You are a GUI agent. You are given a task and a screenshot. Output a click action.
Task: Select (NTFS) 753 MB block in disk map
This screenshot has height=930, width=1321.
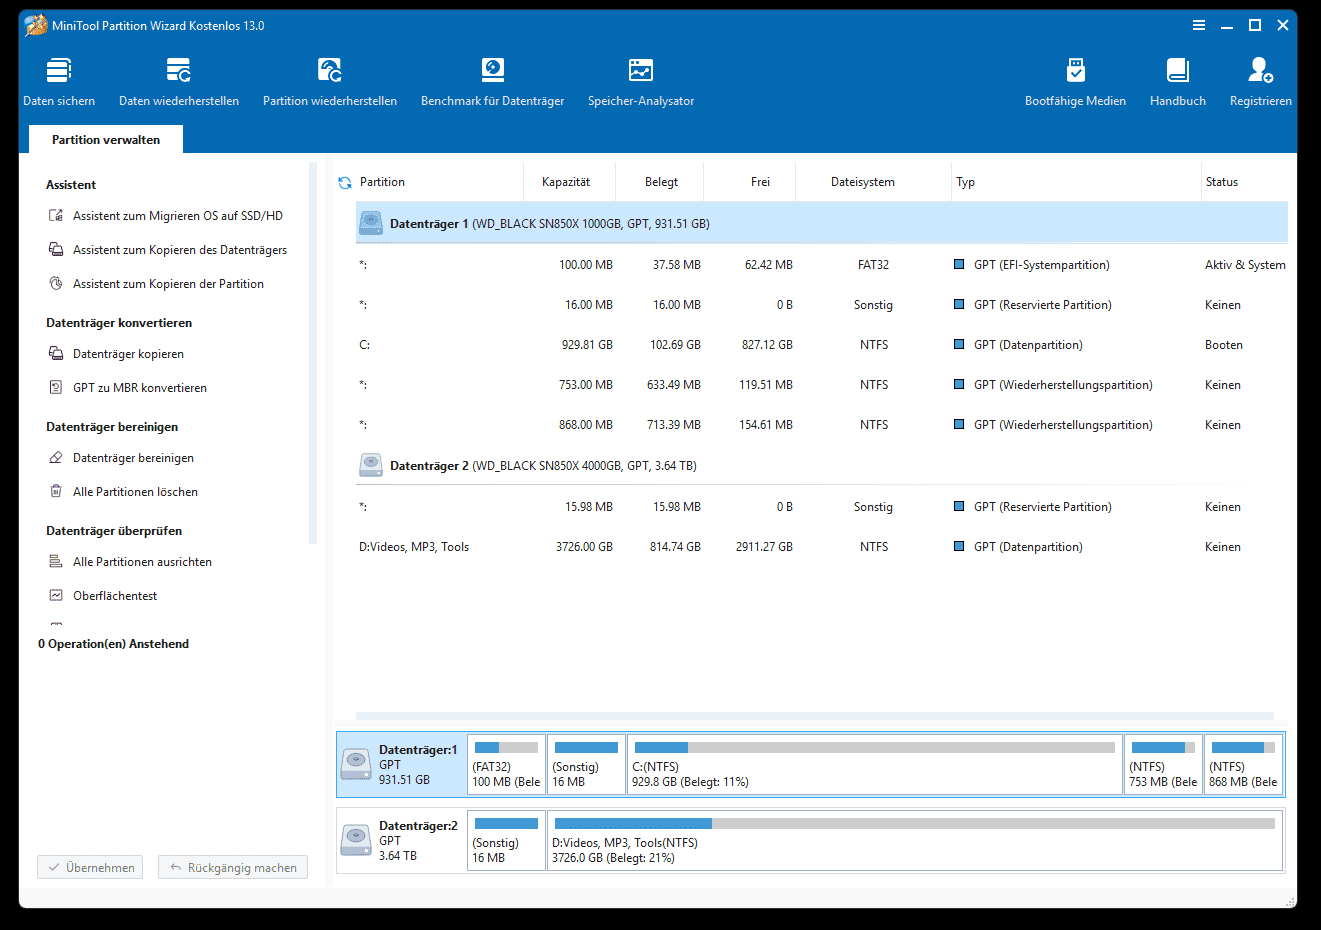coord(1163,765)
